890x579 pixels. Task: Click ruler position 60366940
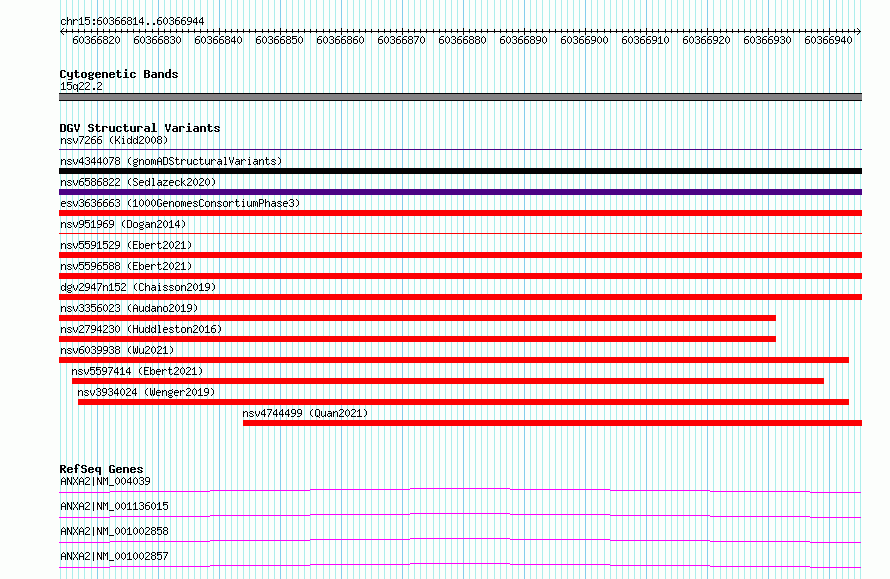(829, 40)
